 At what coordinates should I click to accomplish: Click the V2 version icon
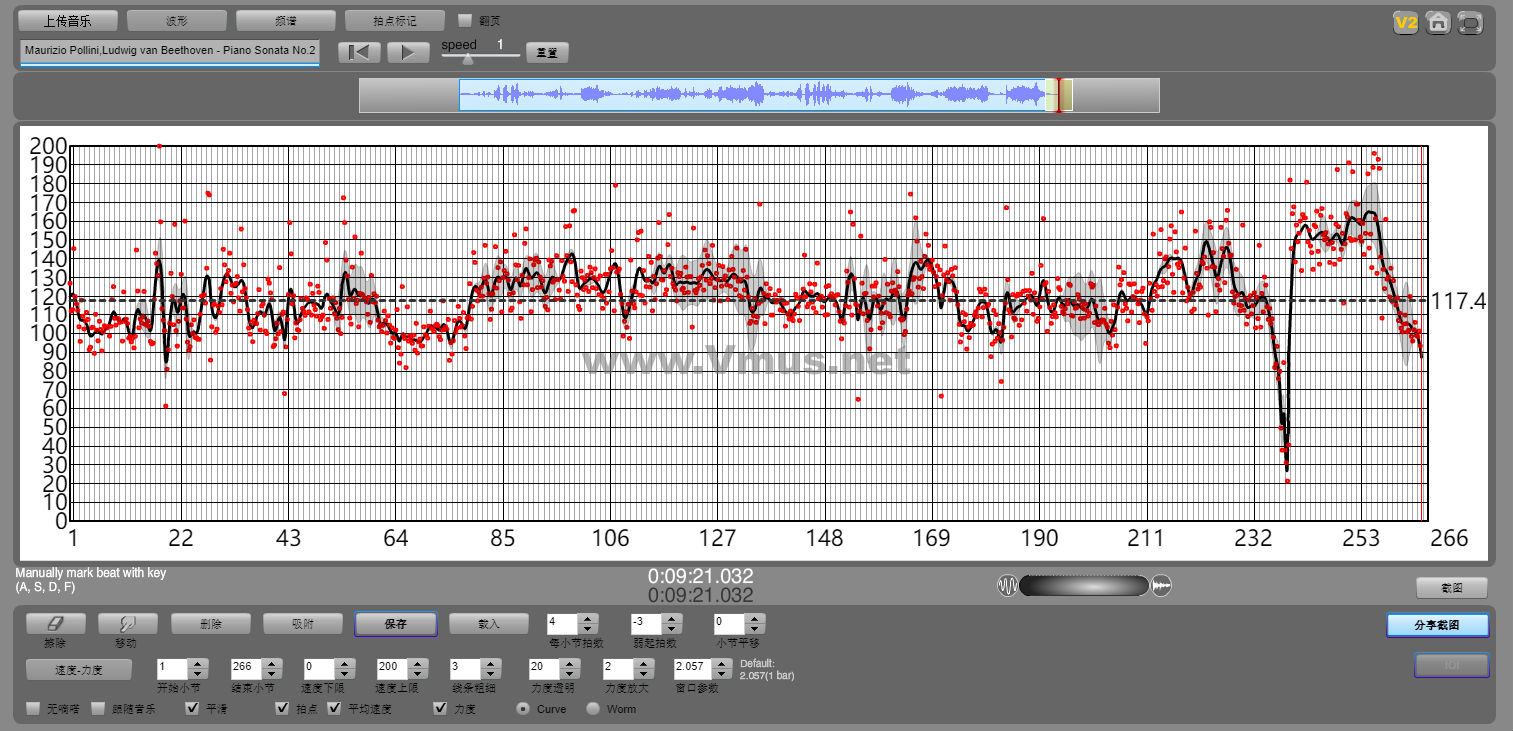click(1406, 22)
